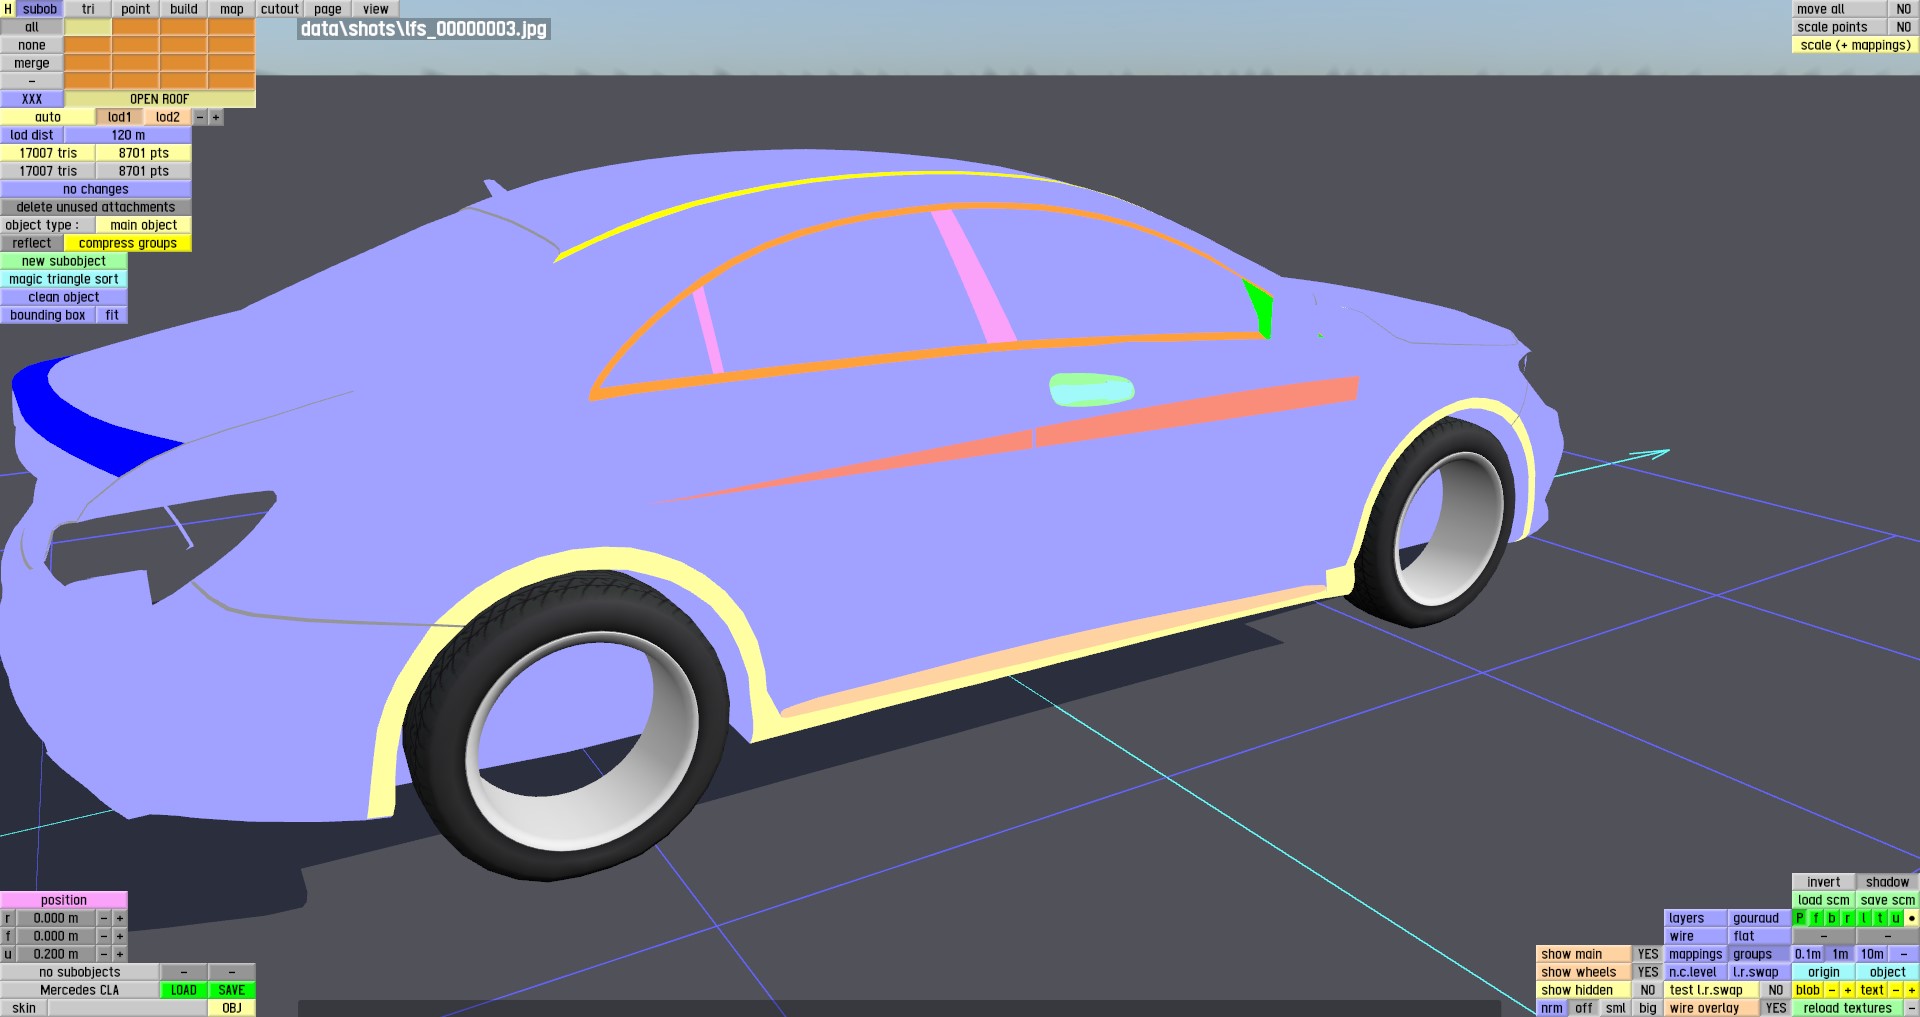Select the view tab
The image size is (1920, 1017).
click(376, 9)
